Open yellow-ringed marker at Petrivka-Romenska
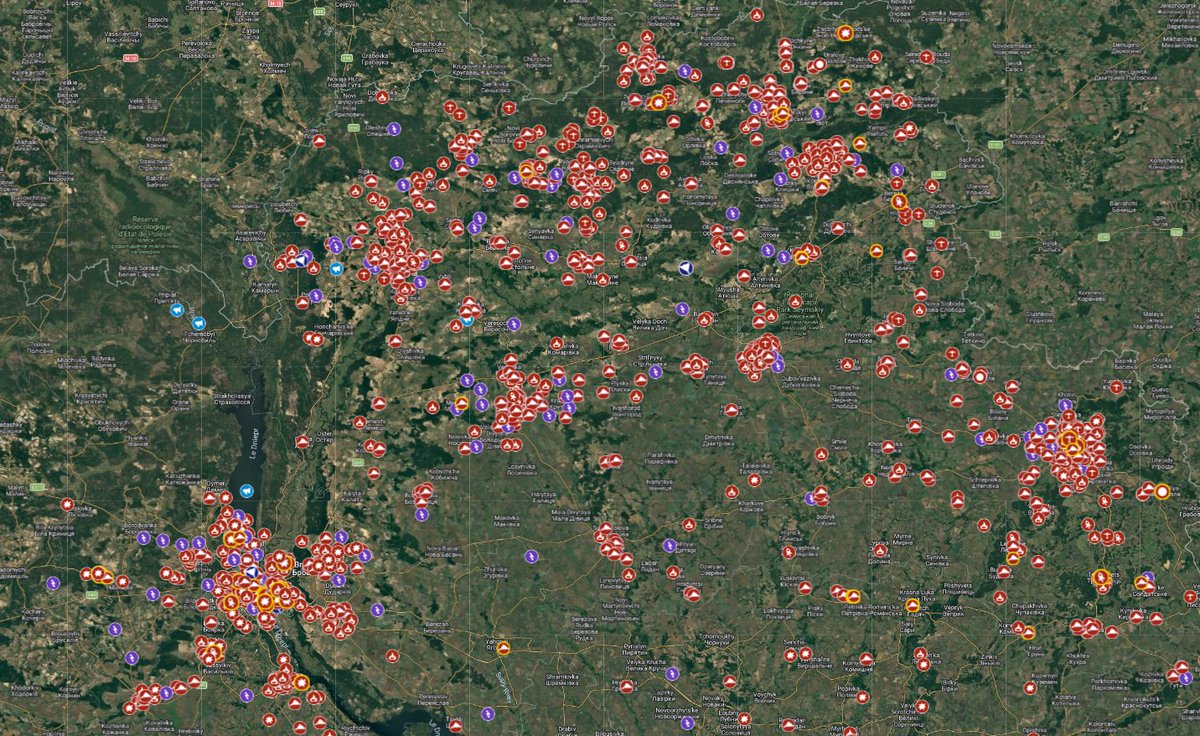Image resolution: width=1200 pixels, height=736 pixels. (853, 597)
